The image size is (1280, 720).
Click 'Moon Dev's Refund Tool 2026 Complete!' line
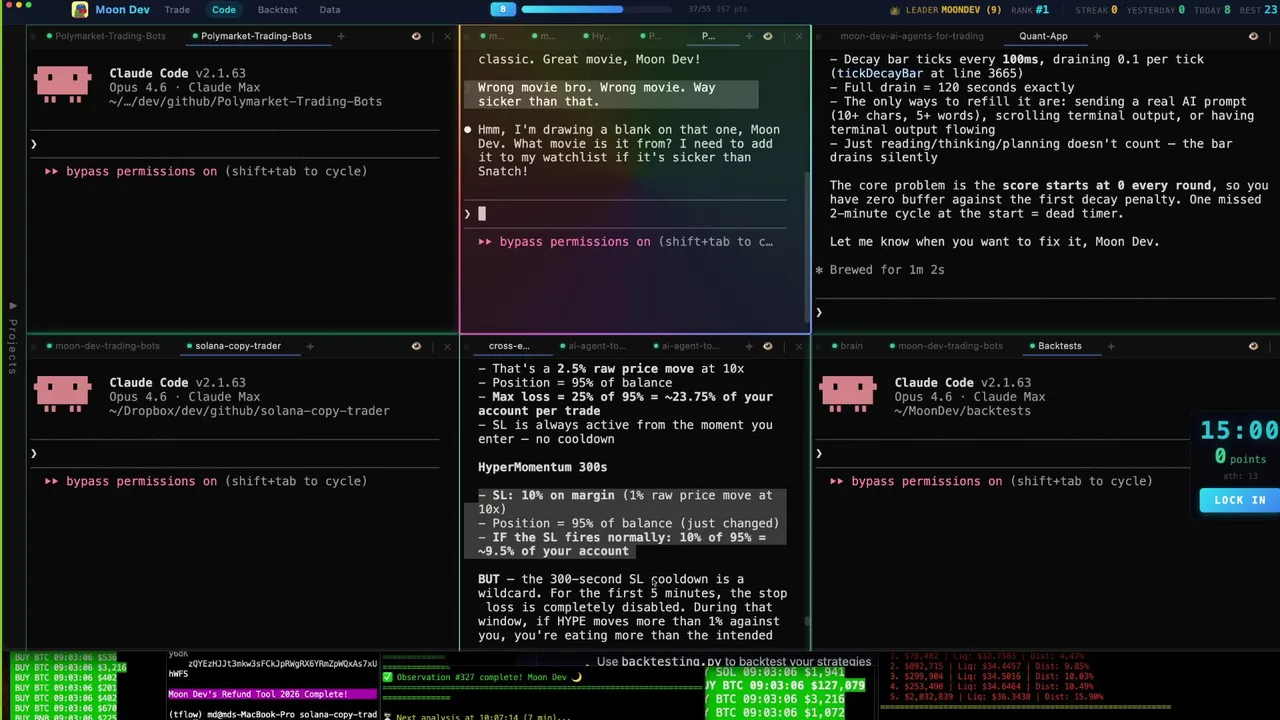point(258,694)
